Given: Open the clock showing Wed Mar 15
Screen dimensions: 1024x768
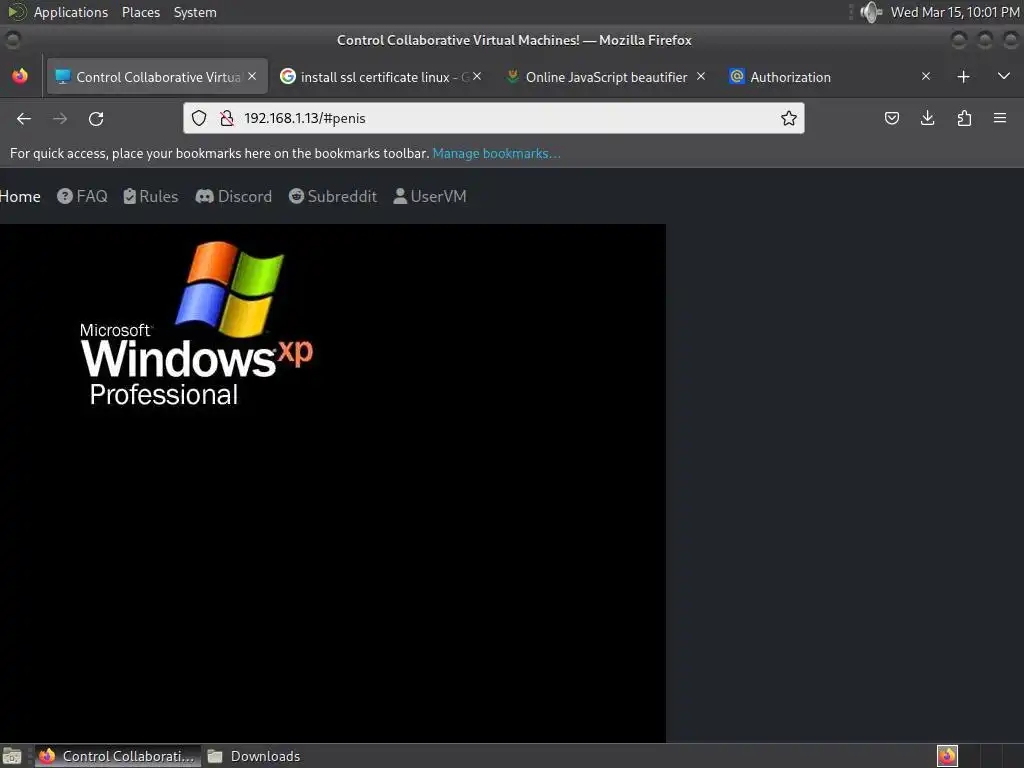Looking at the screenshot, I should pyautogui.click(x=955, y=12).
